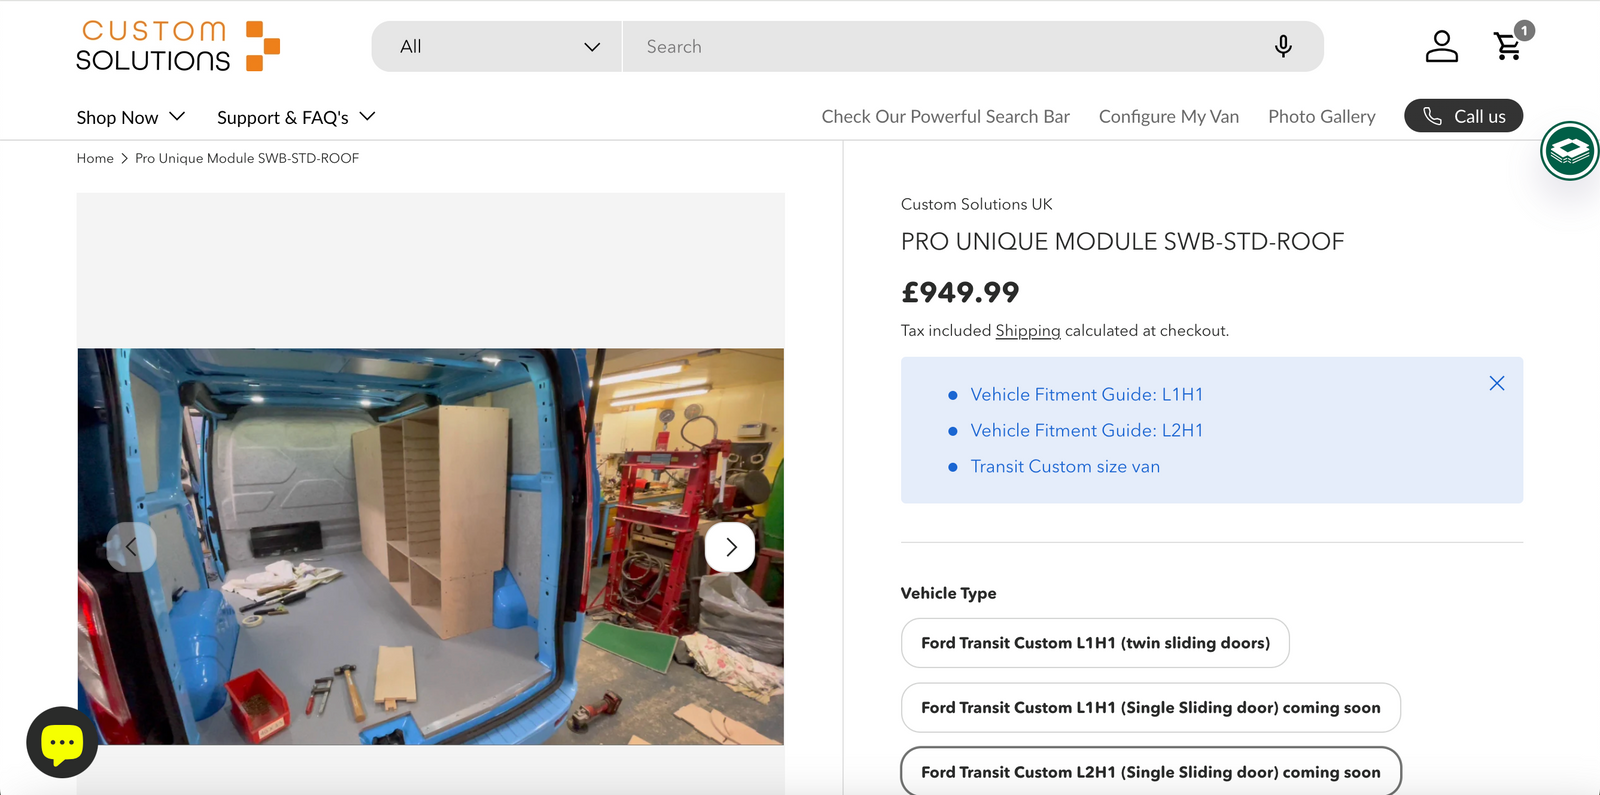This screenshot has width=1600, height=795.
Task: Expand the Support & FAQ's menu
Action: click(x=296, y=117)
